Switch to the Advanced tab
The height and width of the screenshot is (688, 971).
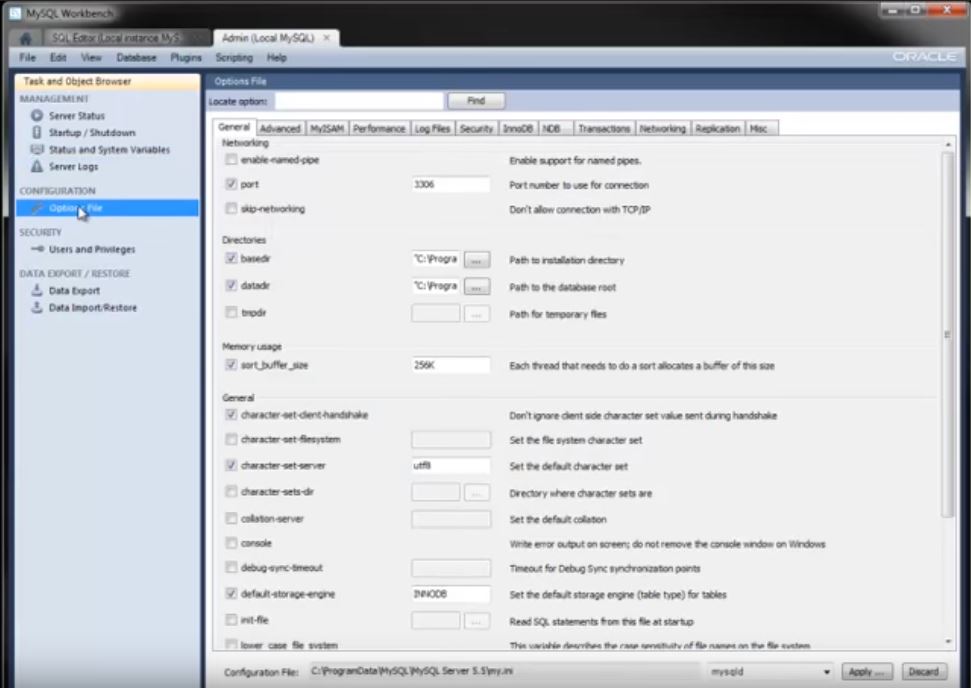pyautogui.click(x=280, y=128)
